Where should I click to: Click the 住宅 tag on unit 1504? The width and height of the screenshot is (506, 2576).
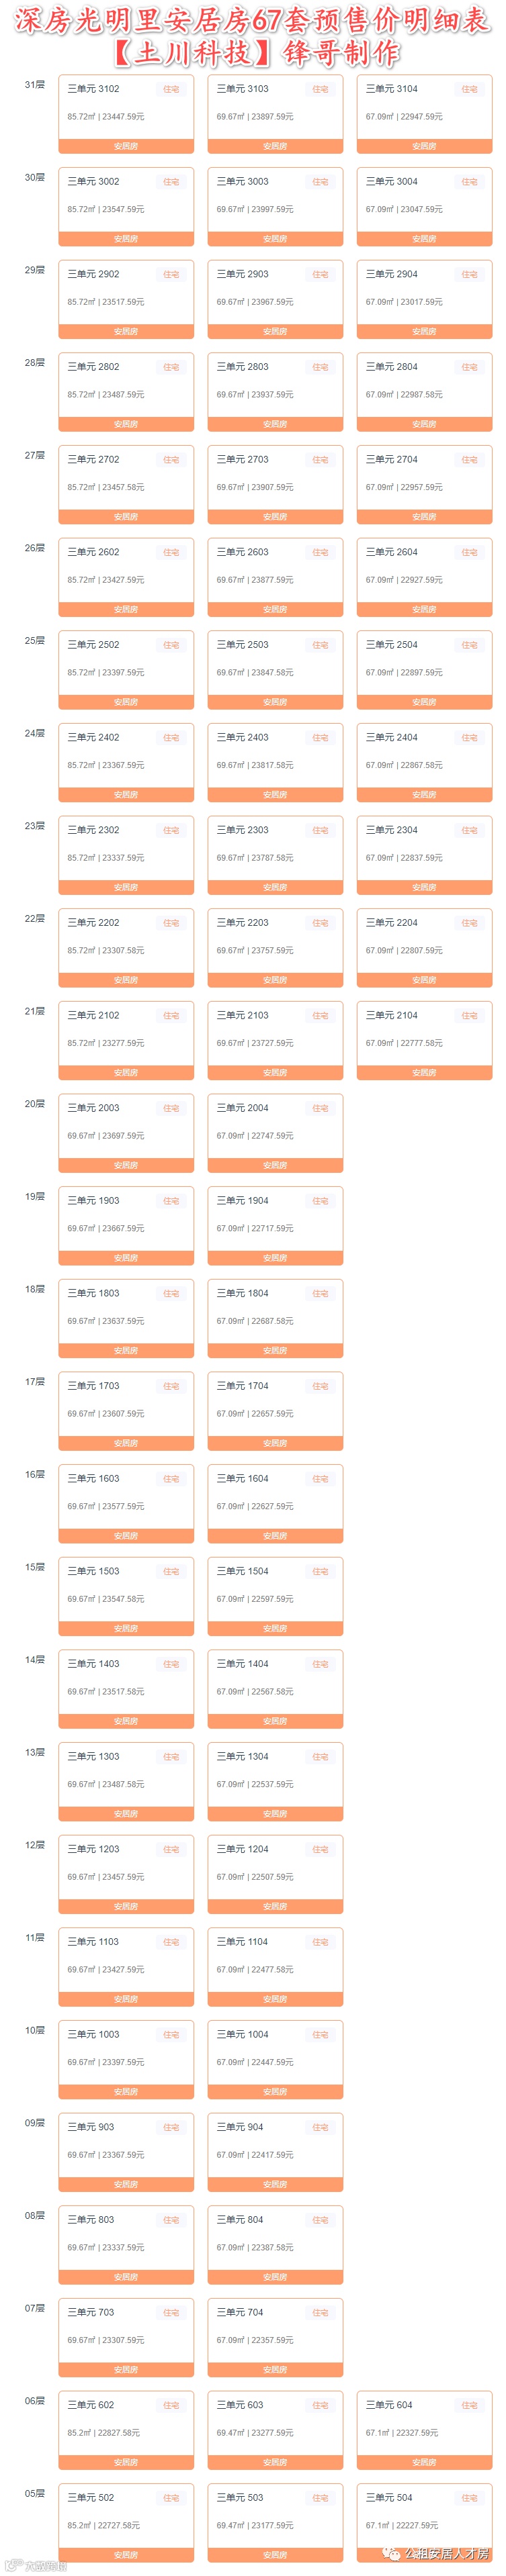(x=320, y=1571)
